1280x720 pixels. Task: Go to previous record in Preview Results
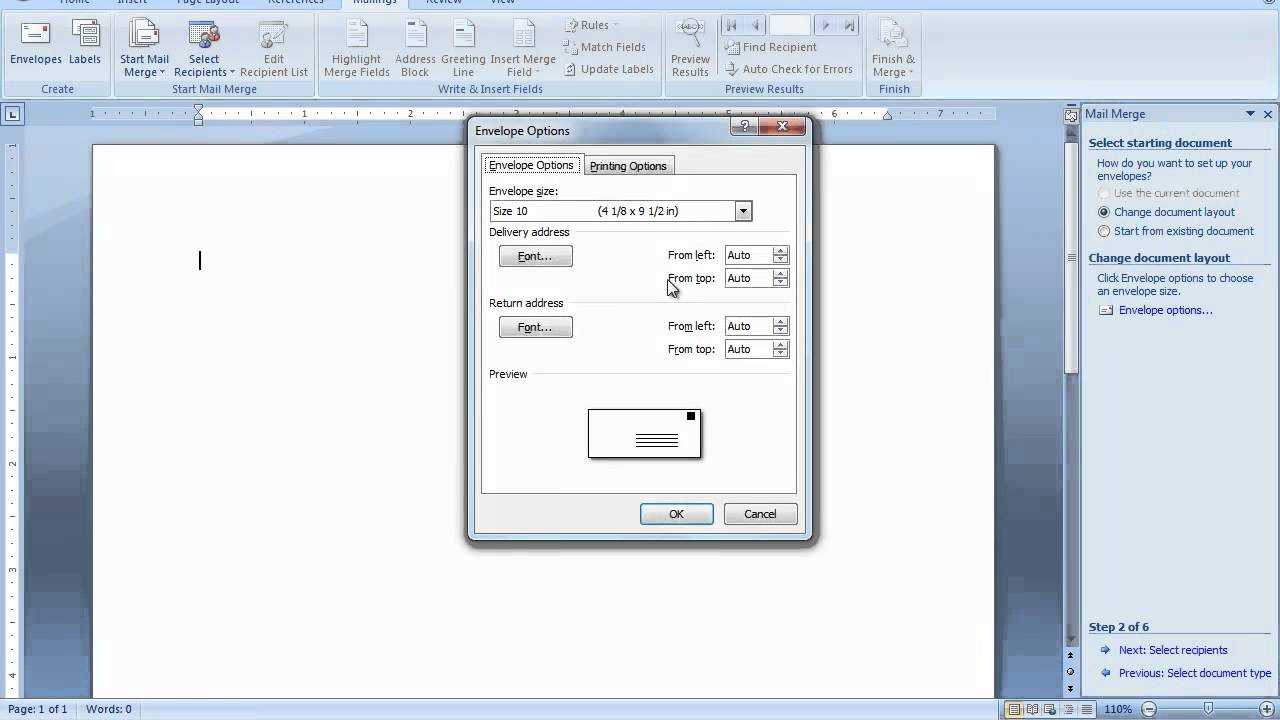point(755,25)
